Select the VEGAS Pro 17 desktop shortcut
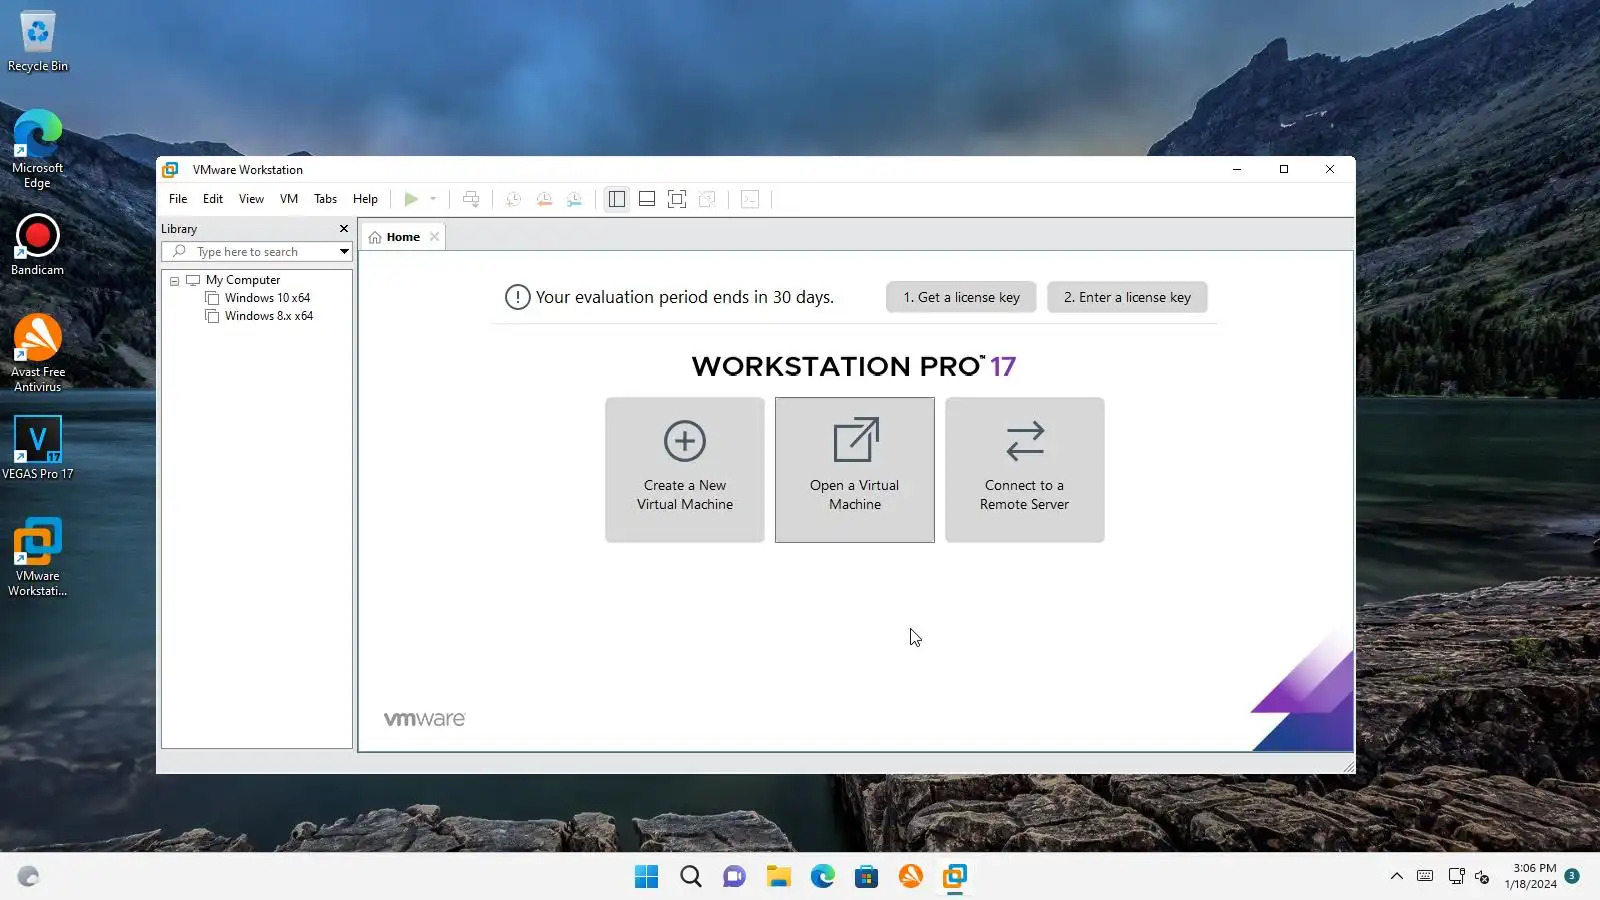Screen dimensions: 1600x900 point(38,448)
